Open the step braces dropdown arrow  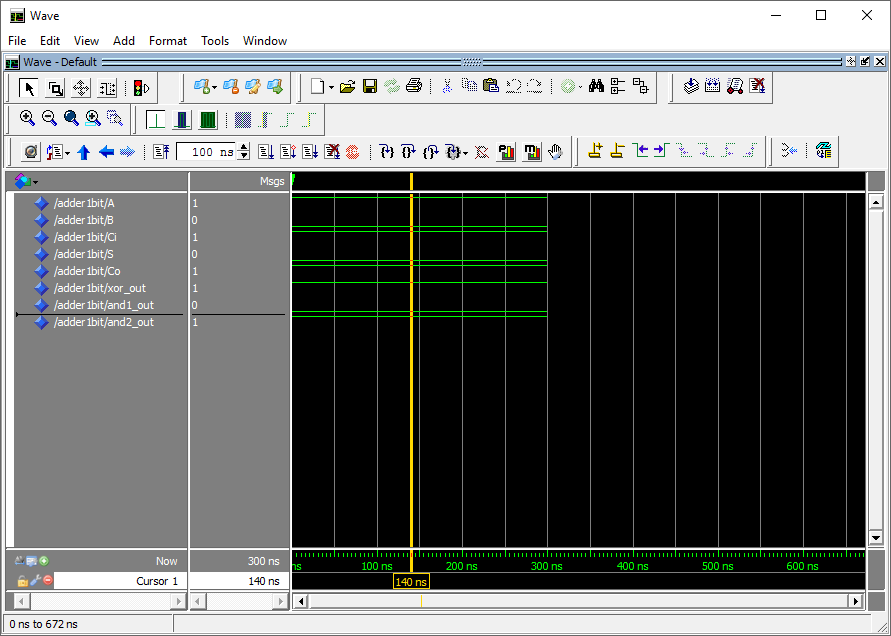[465, 153]
